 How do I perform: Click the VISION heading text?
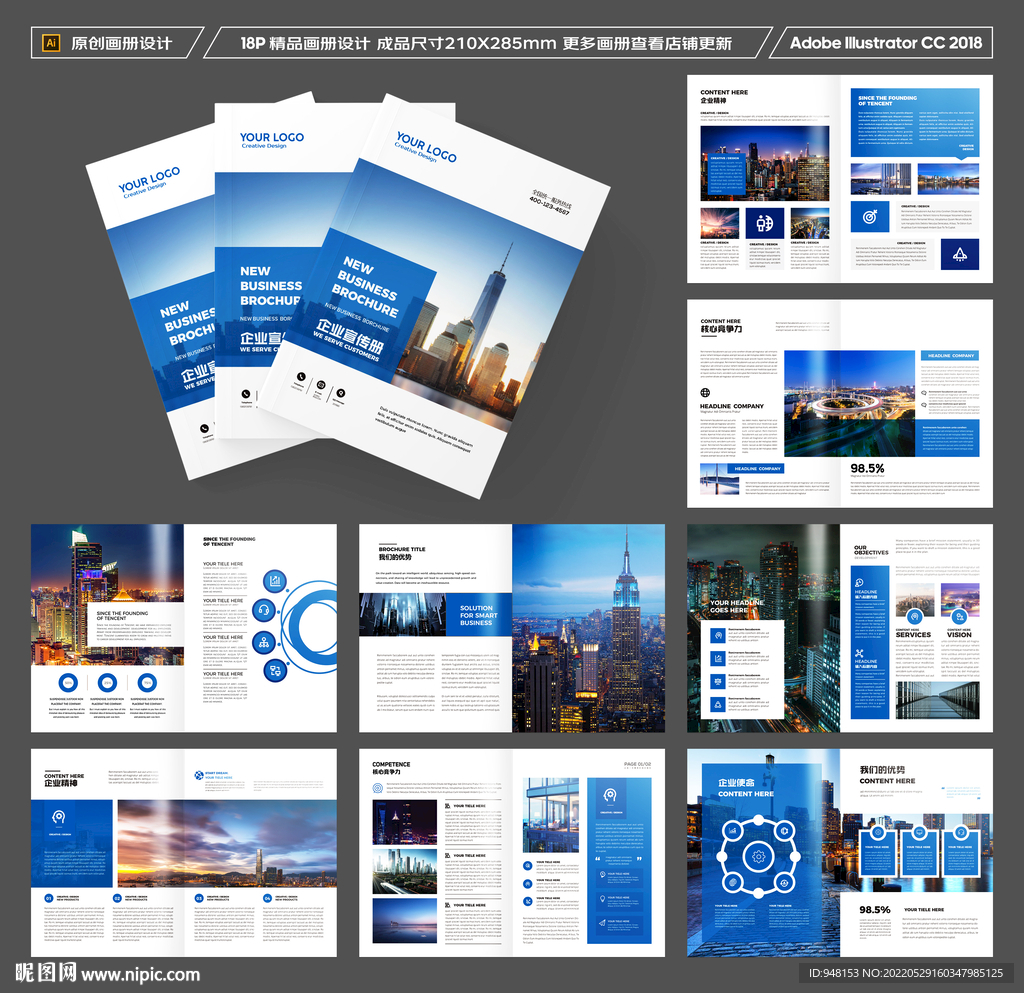[x=959, y=635]
